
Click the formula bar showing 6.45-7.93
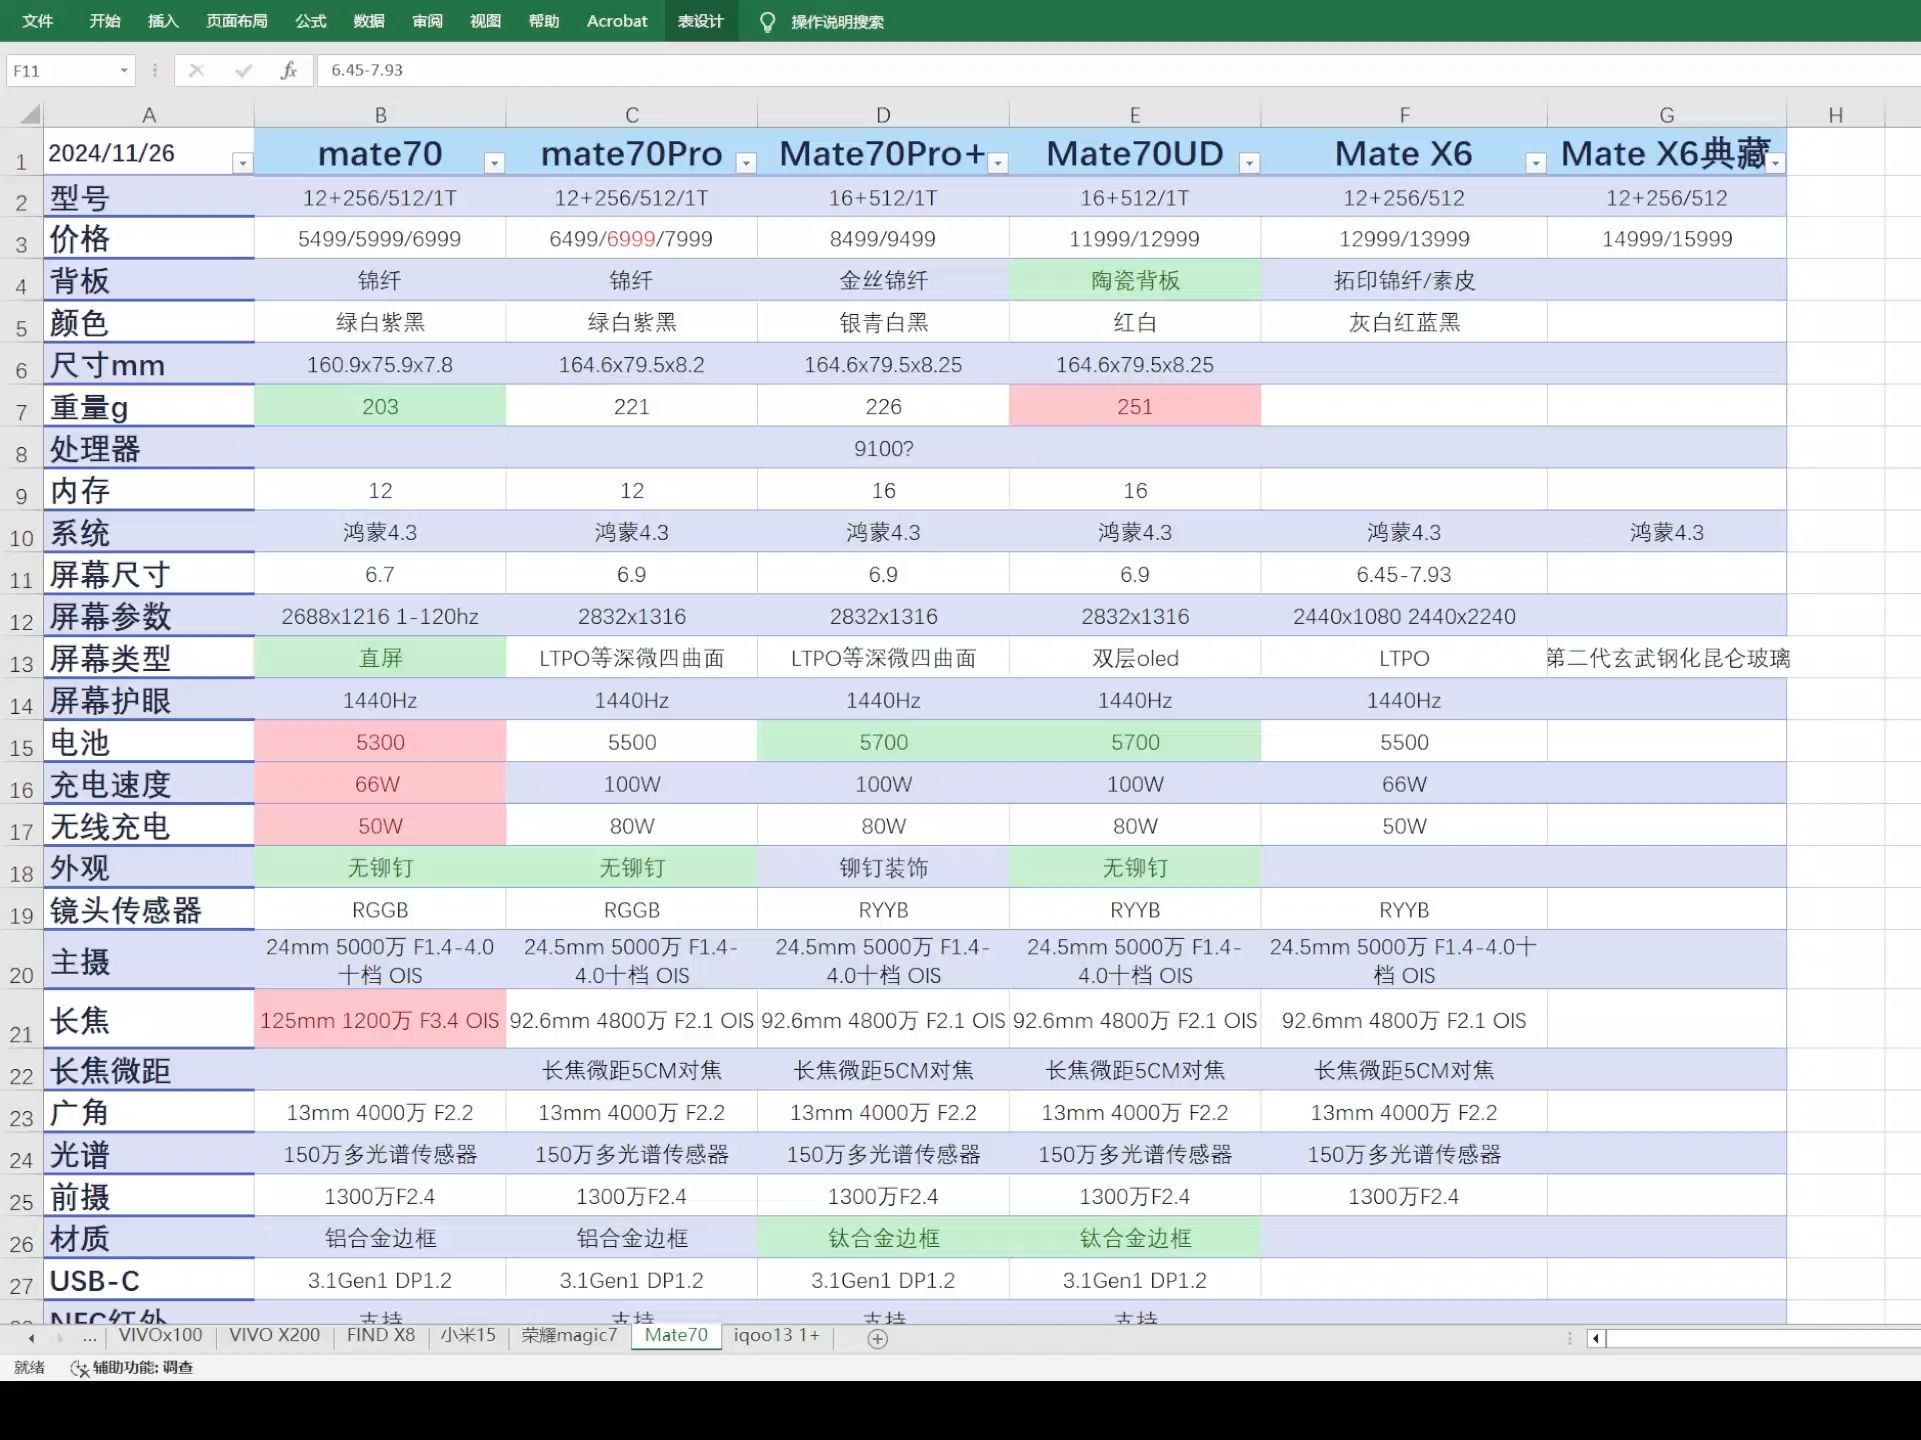1118,70
